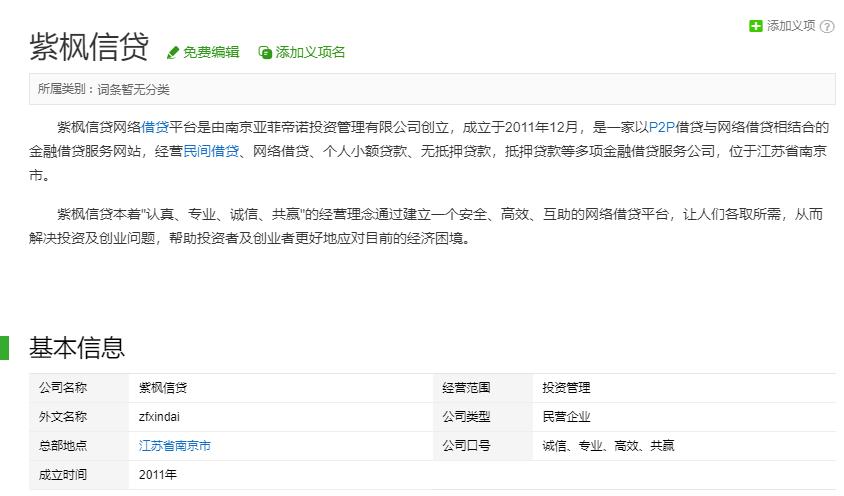Image resolution: width=844 pixels, height=496 pixels.
Task: Open the 民间借贷 hyperlink
Action: [x=211, y=151]
